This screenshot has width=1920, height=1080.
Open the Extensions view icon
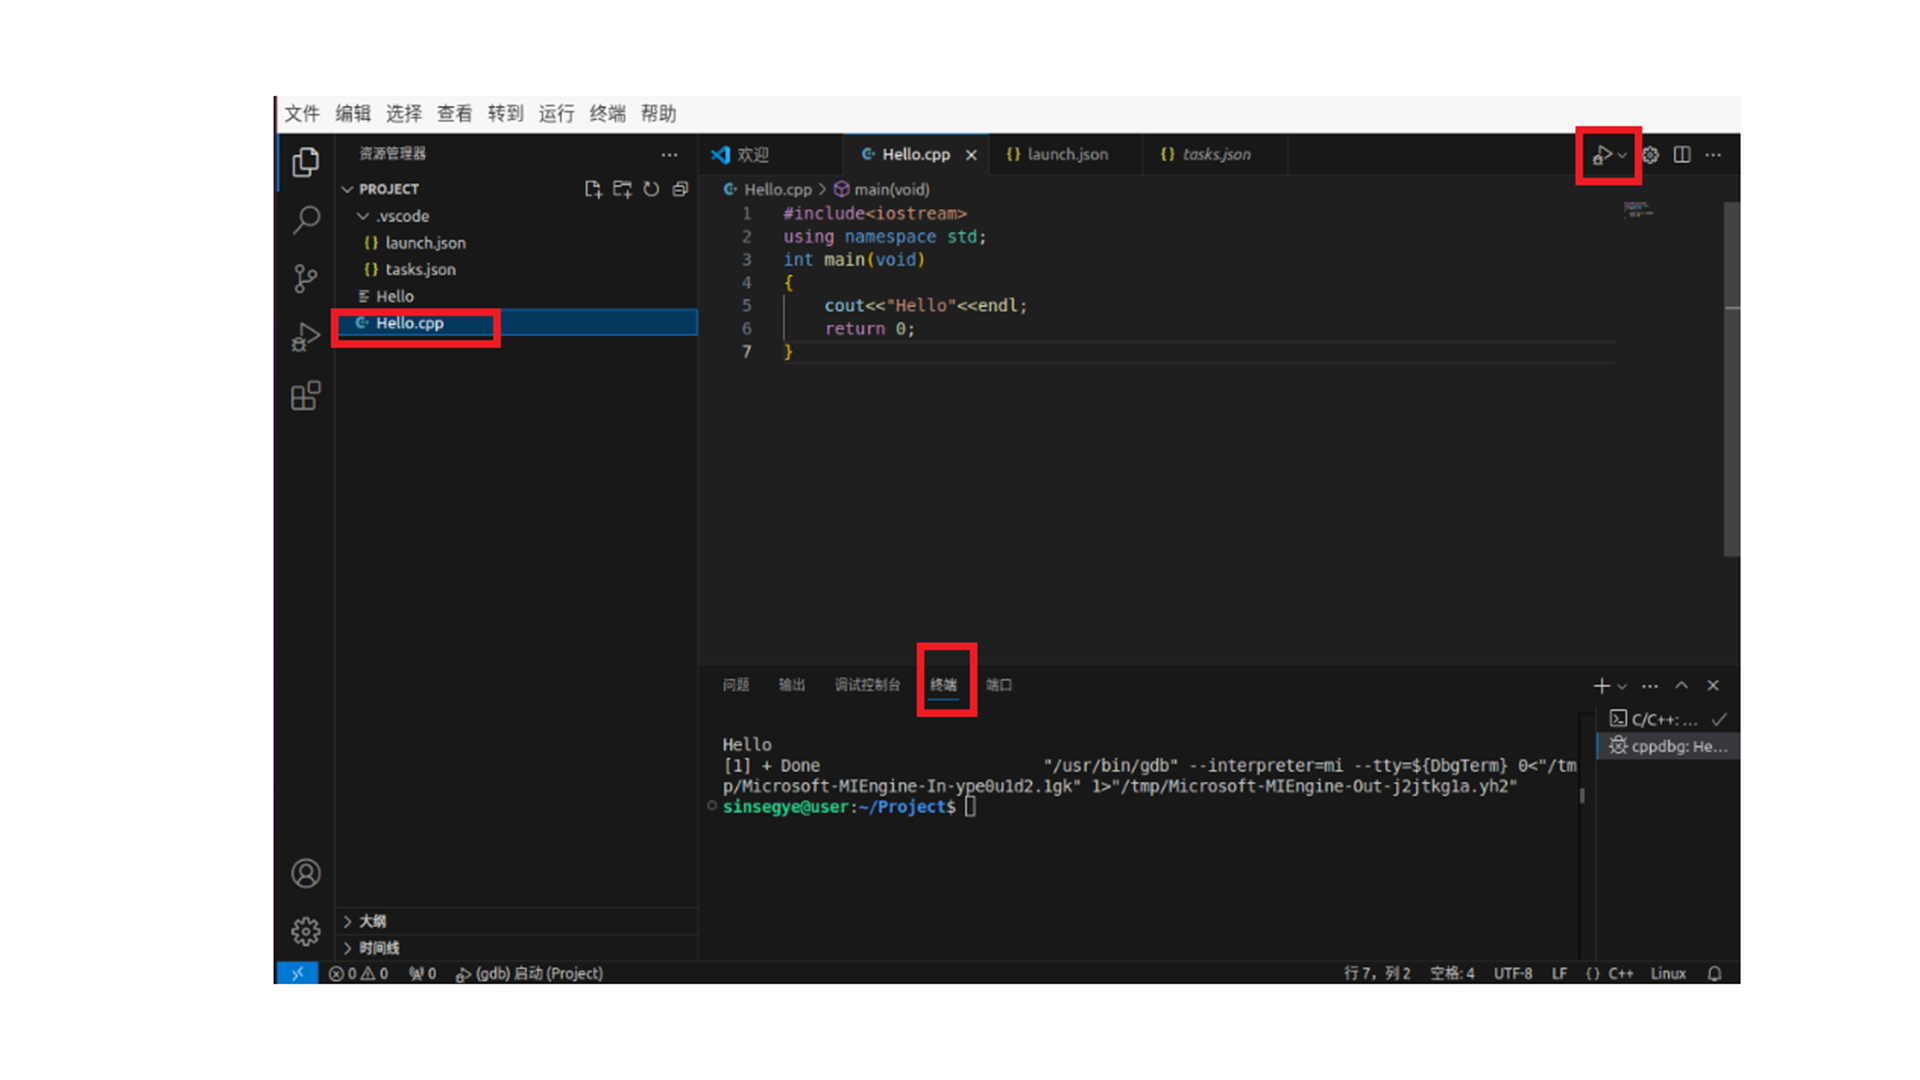click(x=306, y=396)
